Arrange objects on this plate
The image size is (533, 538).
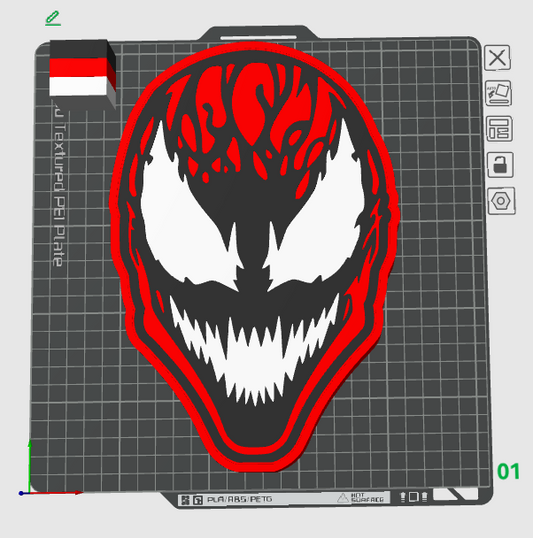pyautogui.click(x=499, y=129)
